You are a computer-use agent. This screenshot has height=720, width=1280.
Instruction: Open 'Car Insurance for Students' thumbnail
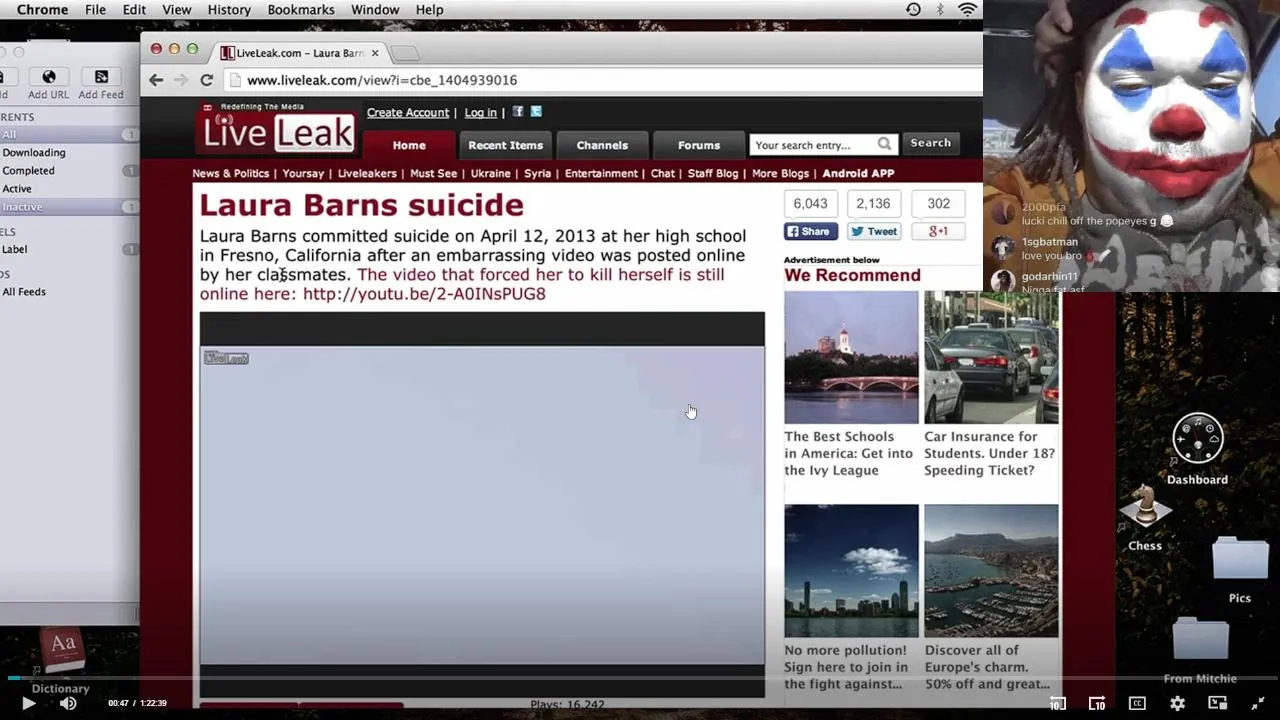[x=991, y=357]
